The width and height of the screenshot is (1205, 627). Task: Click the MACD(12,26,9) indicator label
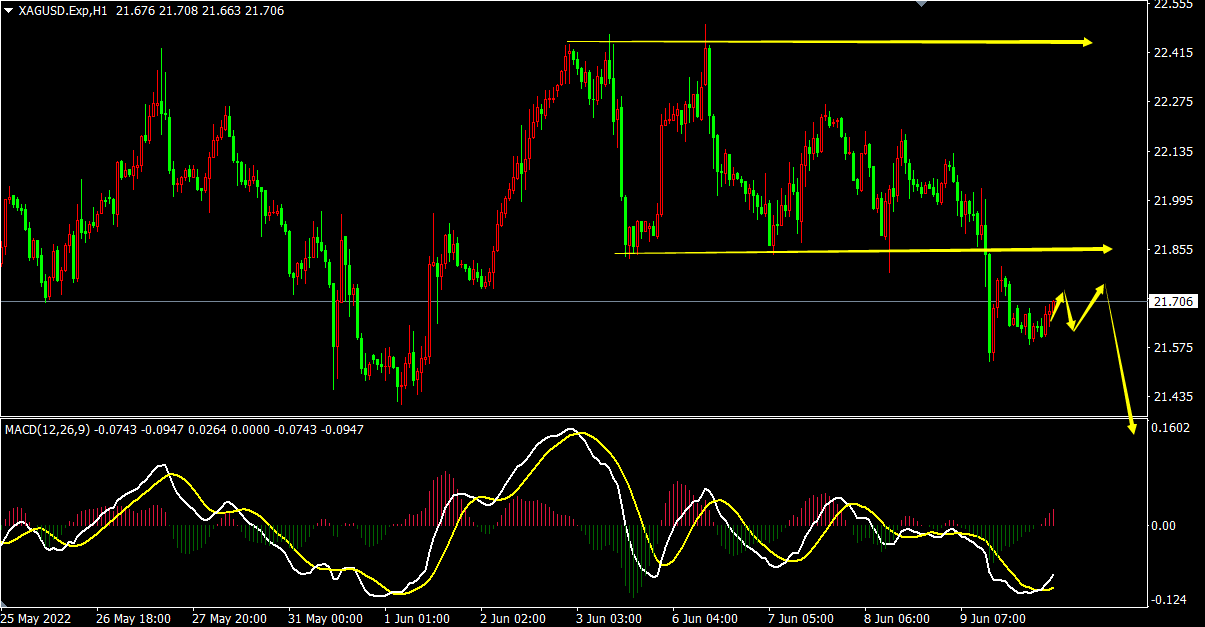point(47,430)
